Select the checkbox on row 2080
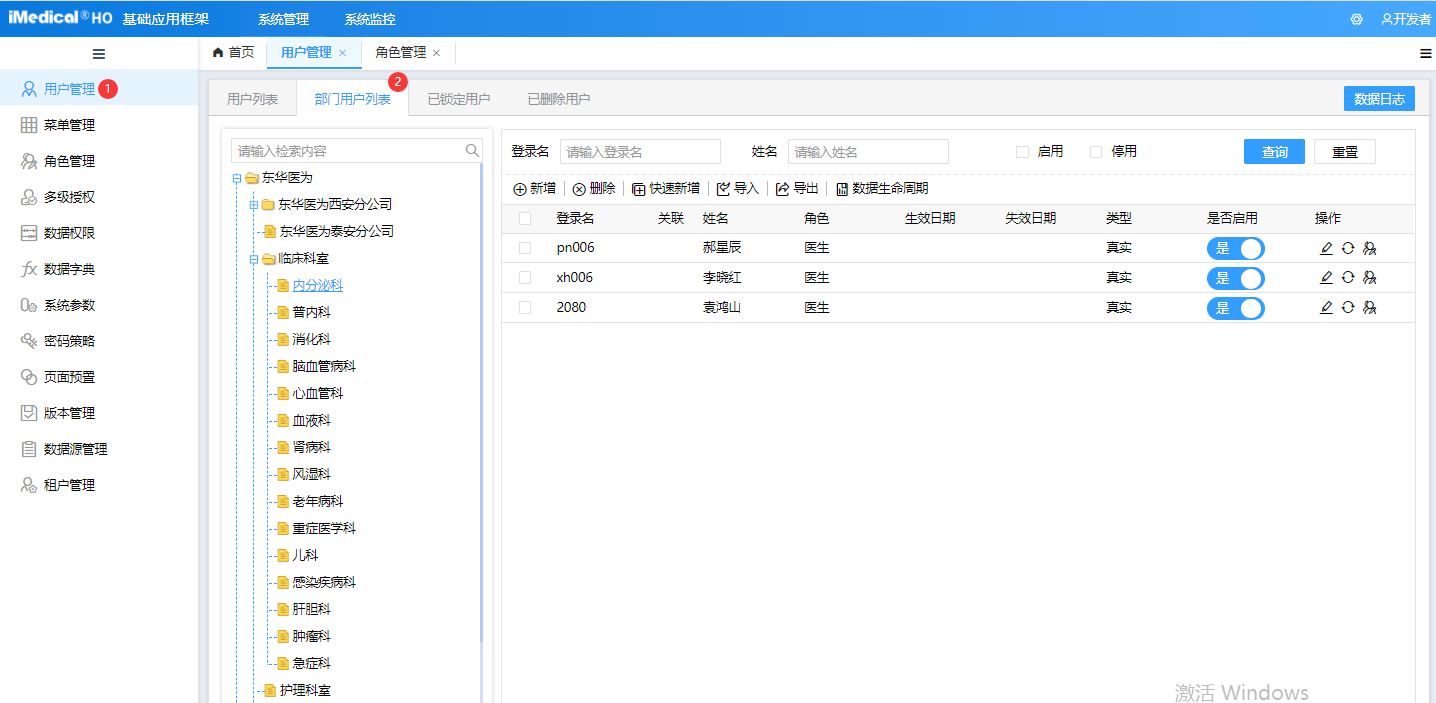 coord(525,307)
